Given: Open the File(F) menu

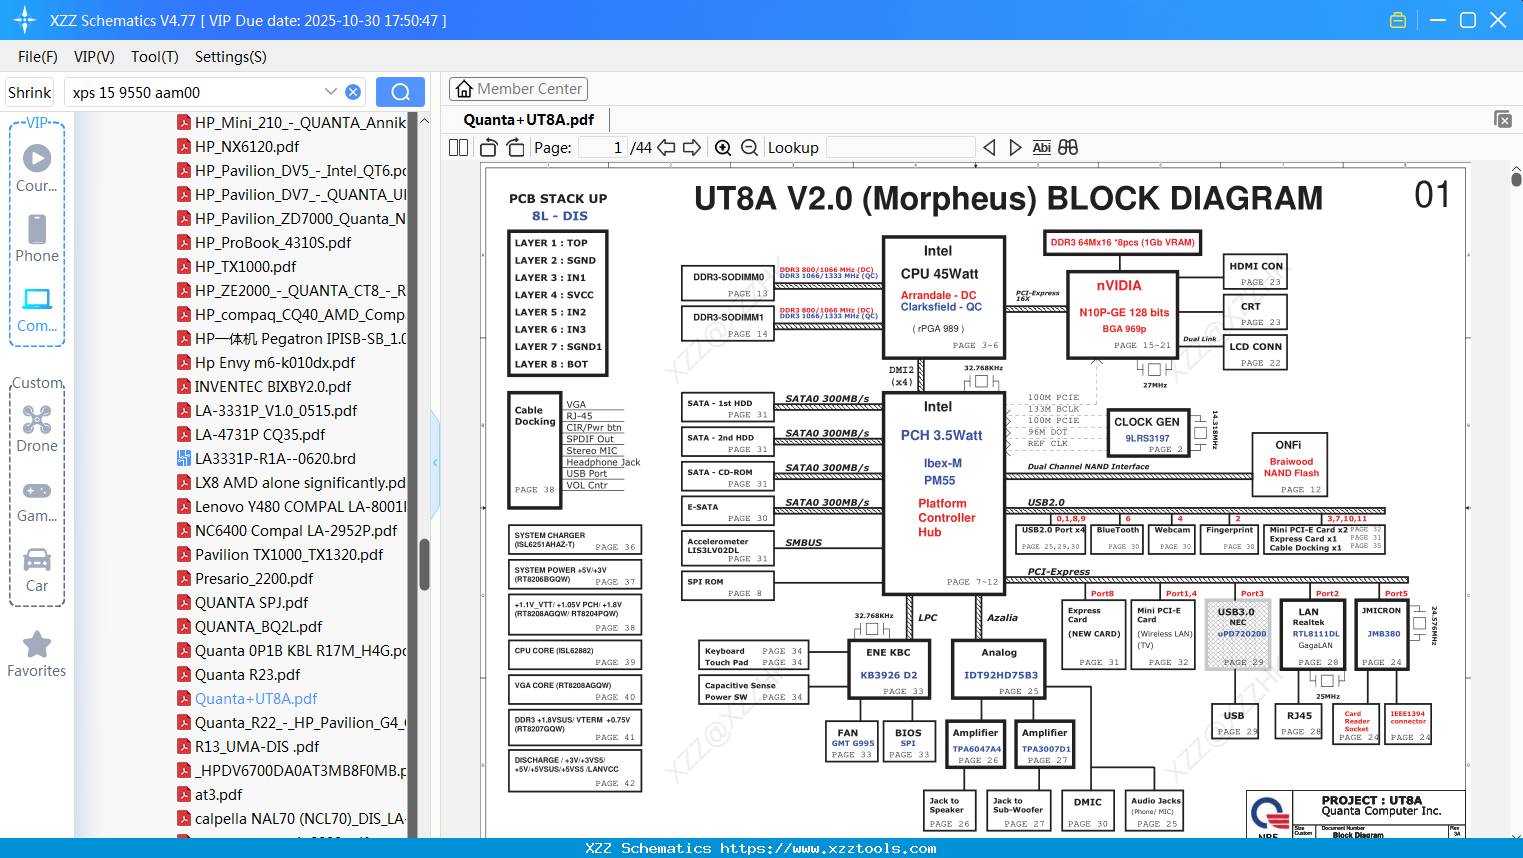Looking at the screenshot, I should (38, 57).
